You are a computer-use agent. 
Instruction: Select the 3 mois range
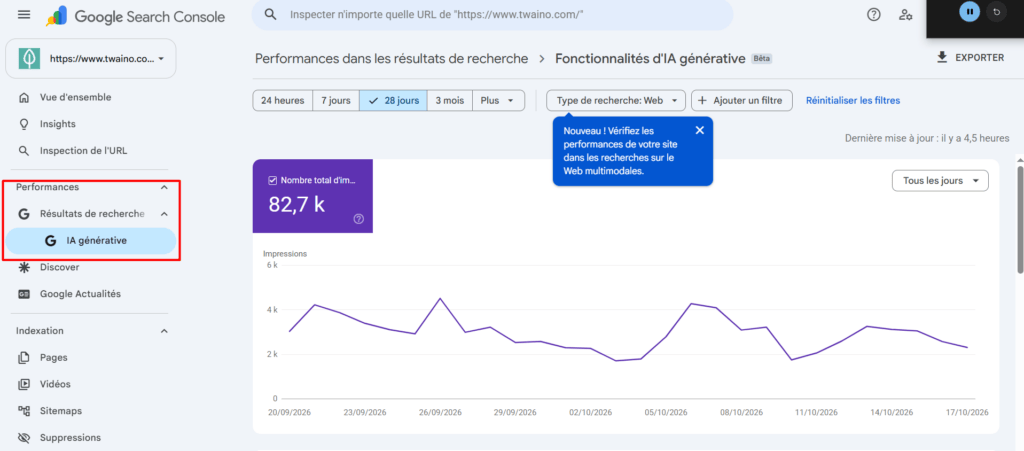click(450, 101)
